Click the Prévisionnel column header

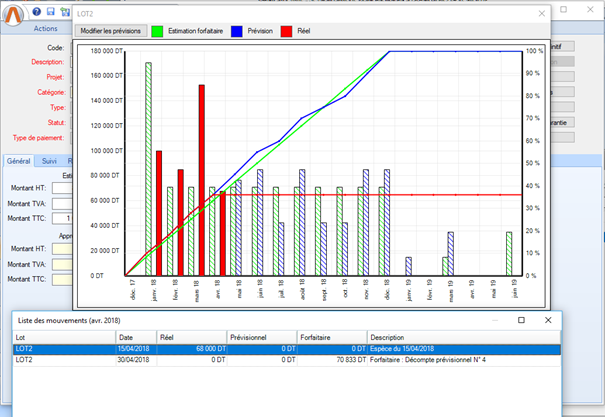[262, 337]
